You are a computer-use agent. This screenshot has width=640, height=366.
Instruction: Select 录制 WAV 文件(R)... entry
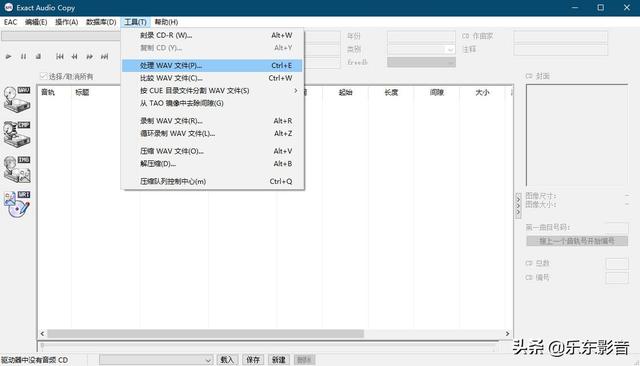click(x=212, y=121)
